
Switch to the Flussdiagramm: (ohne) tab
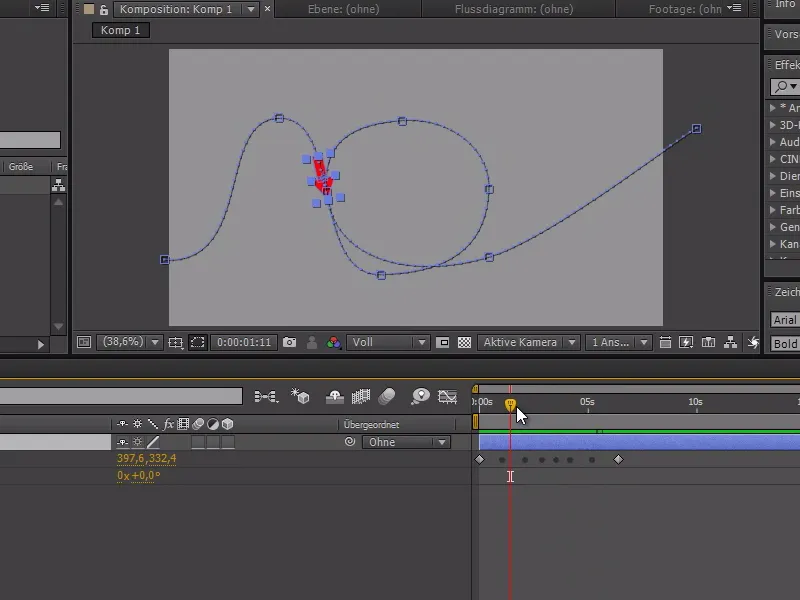tap(514, 9)
